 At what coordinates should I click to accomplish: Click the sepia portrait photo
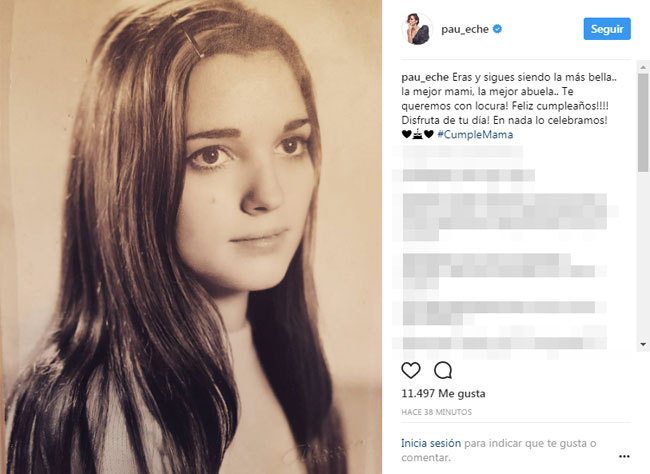tap(191, 237)
